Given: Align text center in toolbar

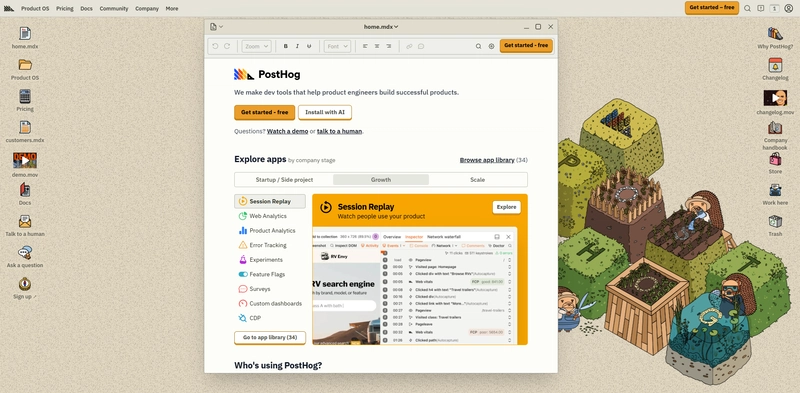Looking at the screenshot, I should 377,46.
